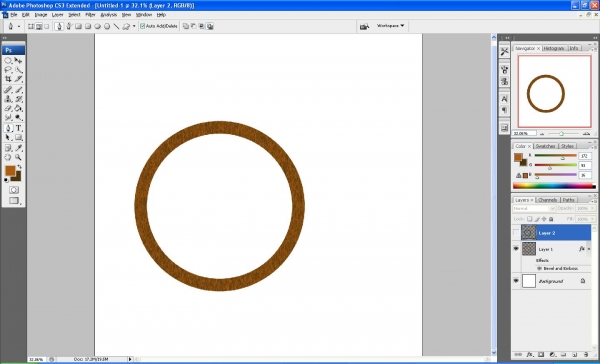Select the Brush tool

pyautogui.click(x=18, y=90)
